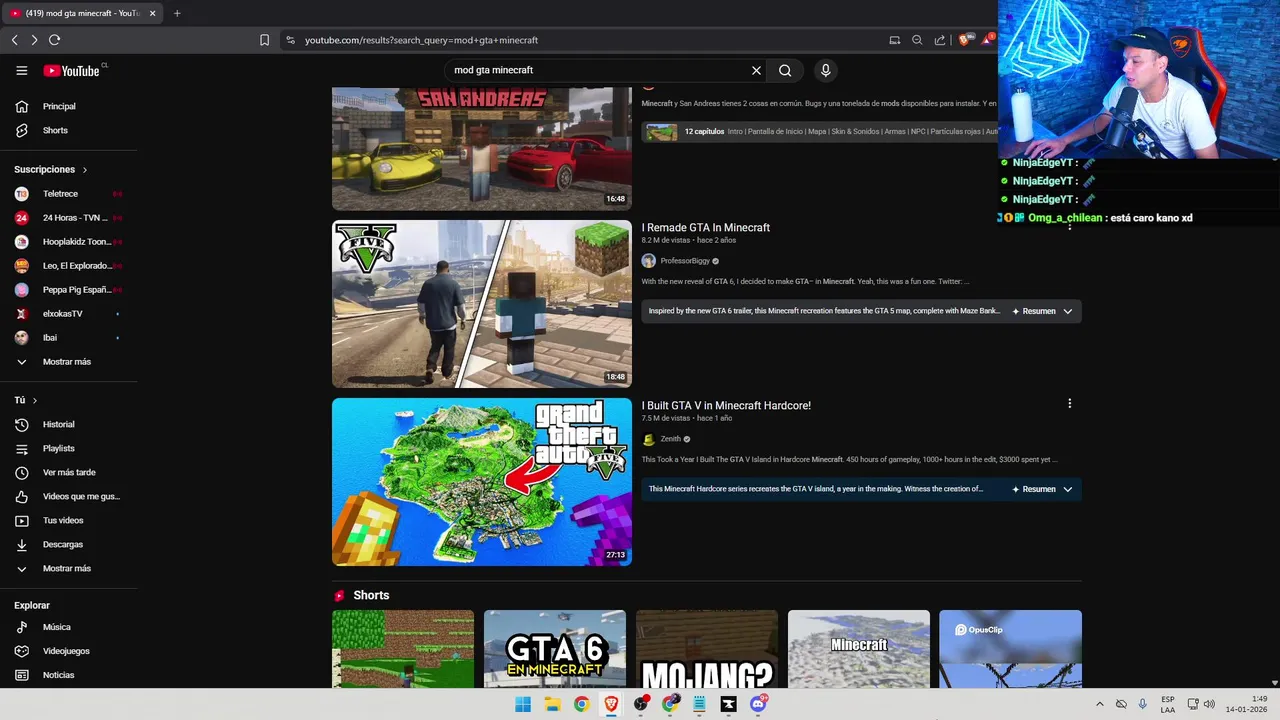1280x720 pixels.
Task: Open Videos que me gustan sidebar item
Action: (x=68, y=496)
